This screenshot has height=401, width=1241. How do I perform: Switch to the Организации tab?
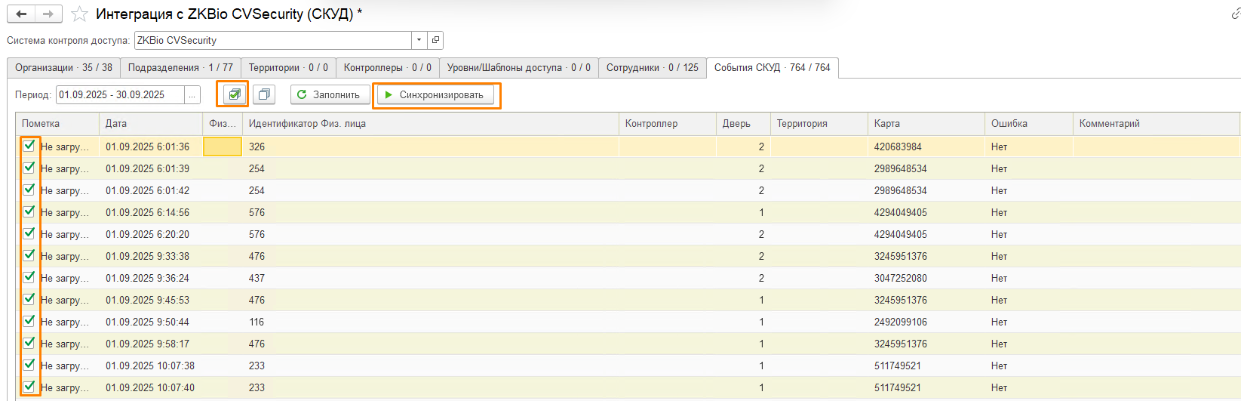(x=63, y=68)
